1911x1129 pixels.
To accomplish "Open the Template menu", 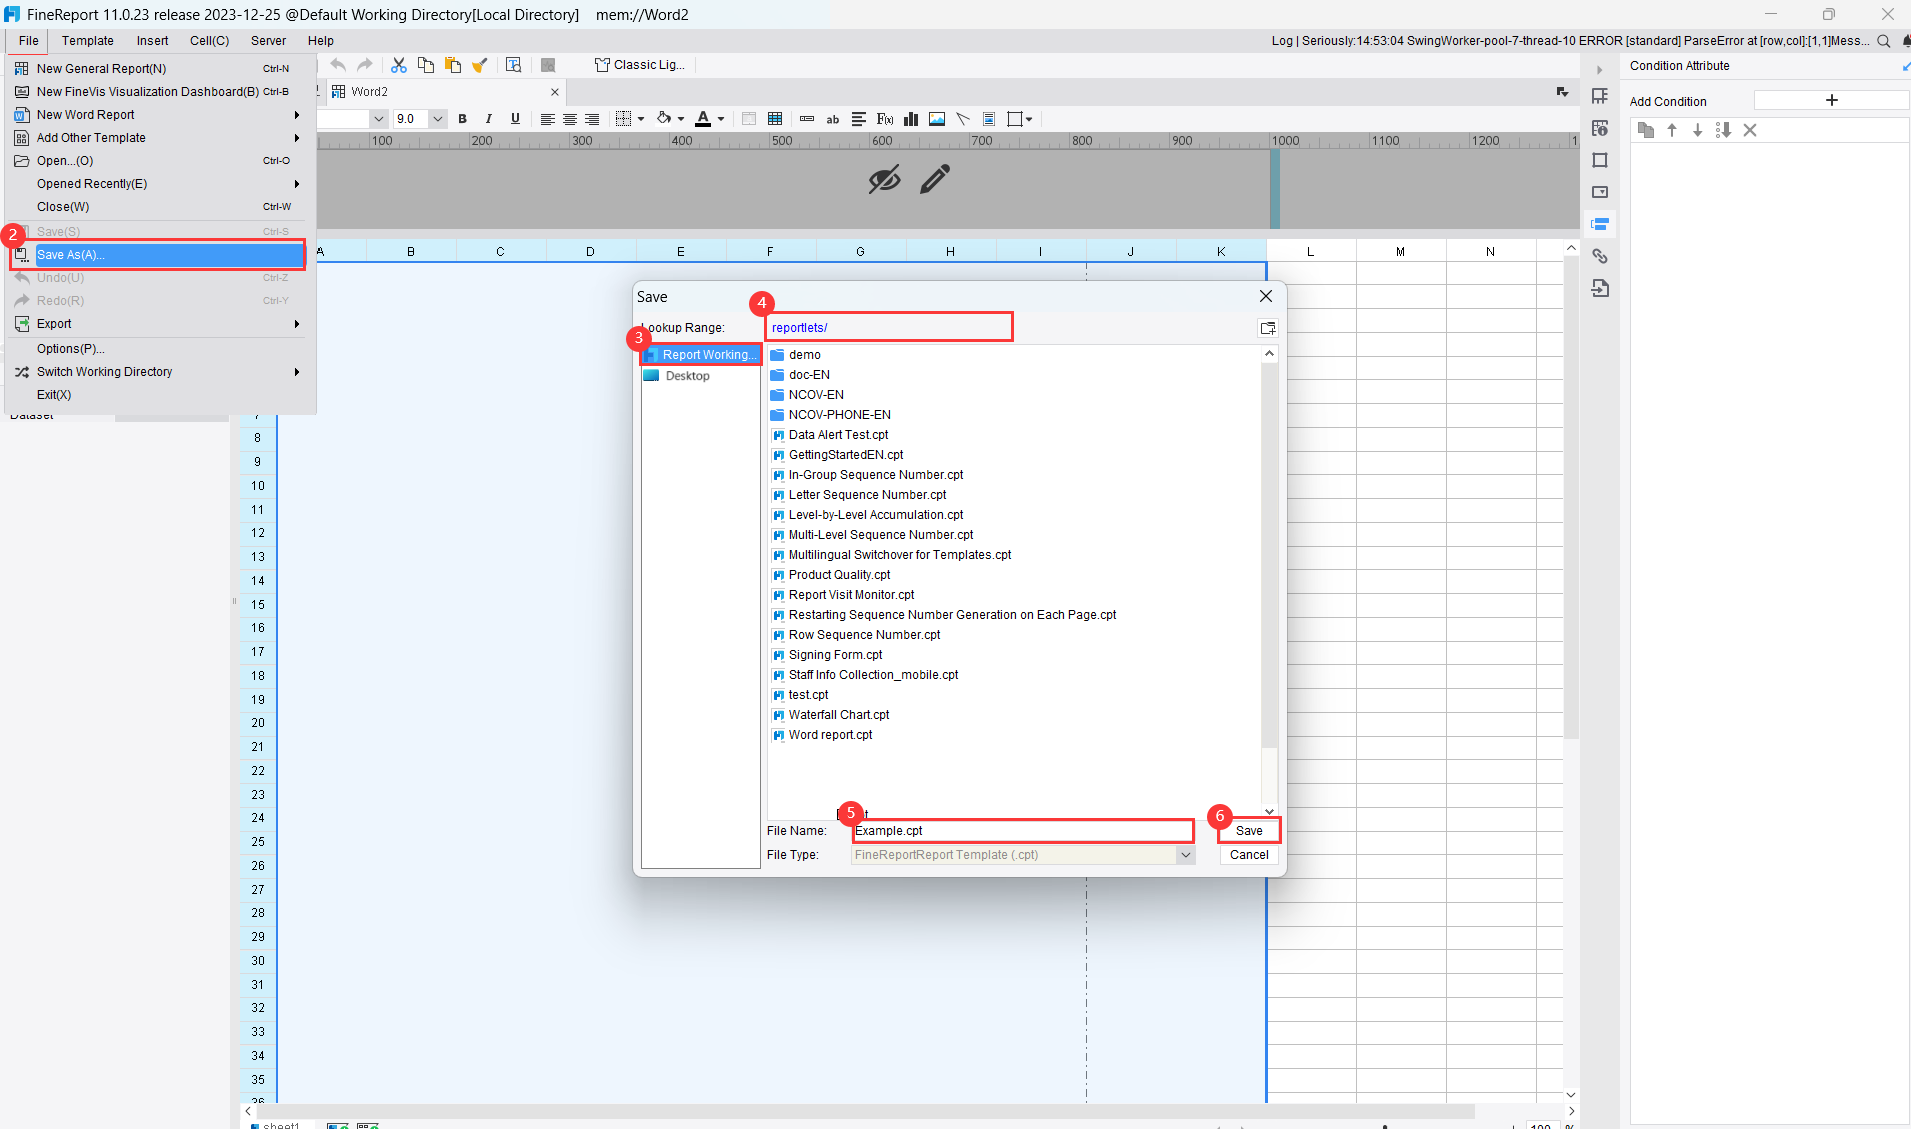I will [87, 40].
